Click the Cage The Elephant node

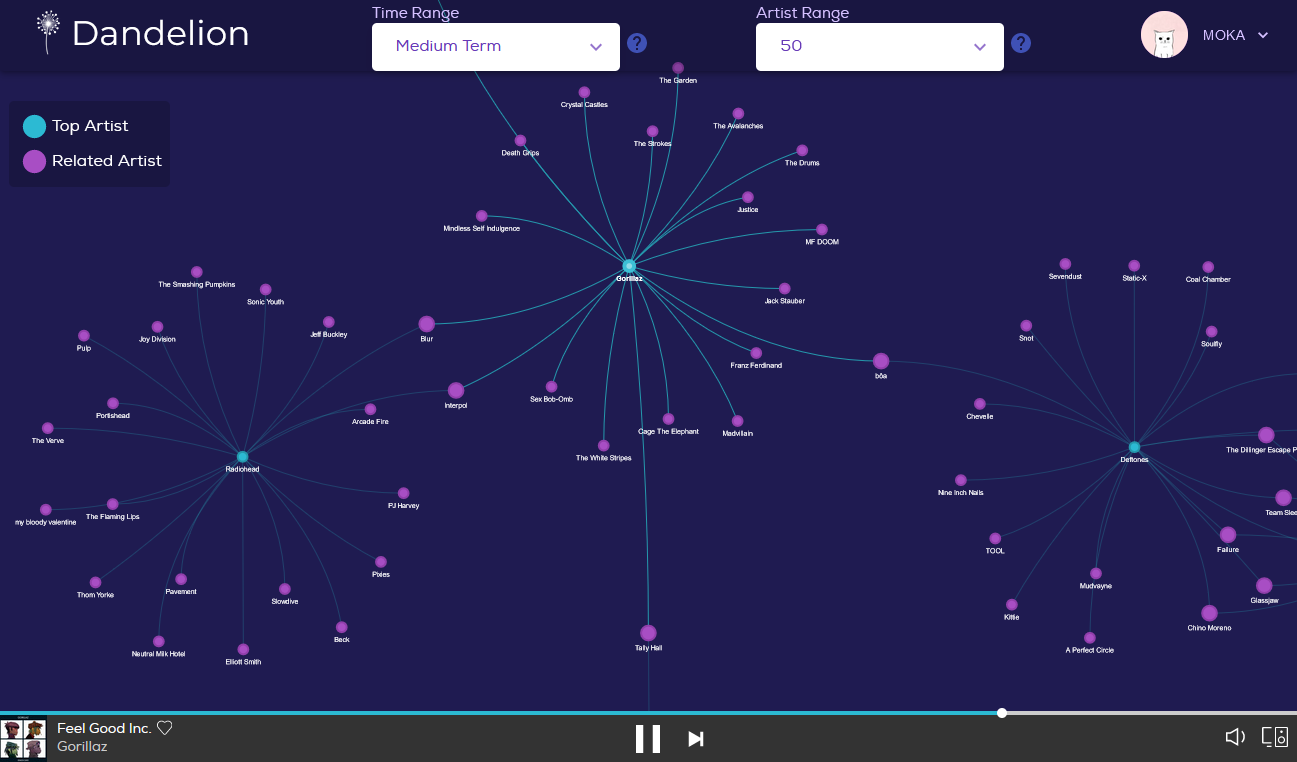pos(669,419)
